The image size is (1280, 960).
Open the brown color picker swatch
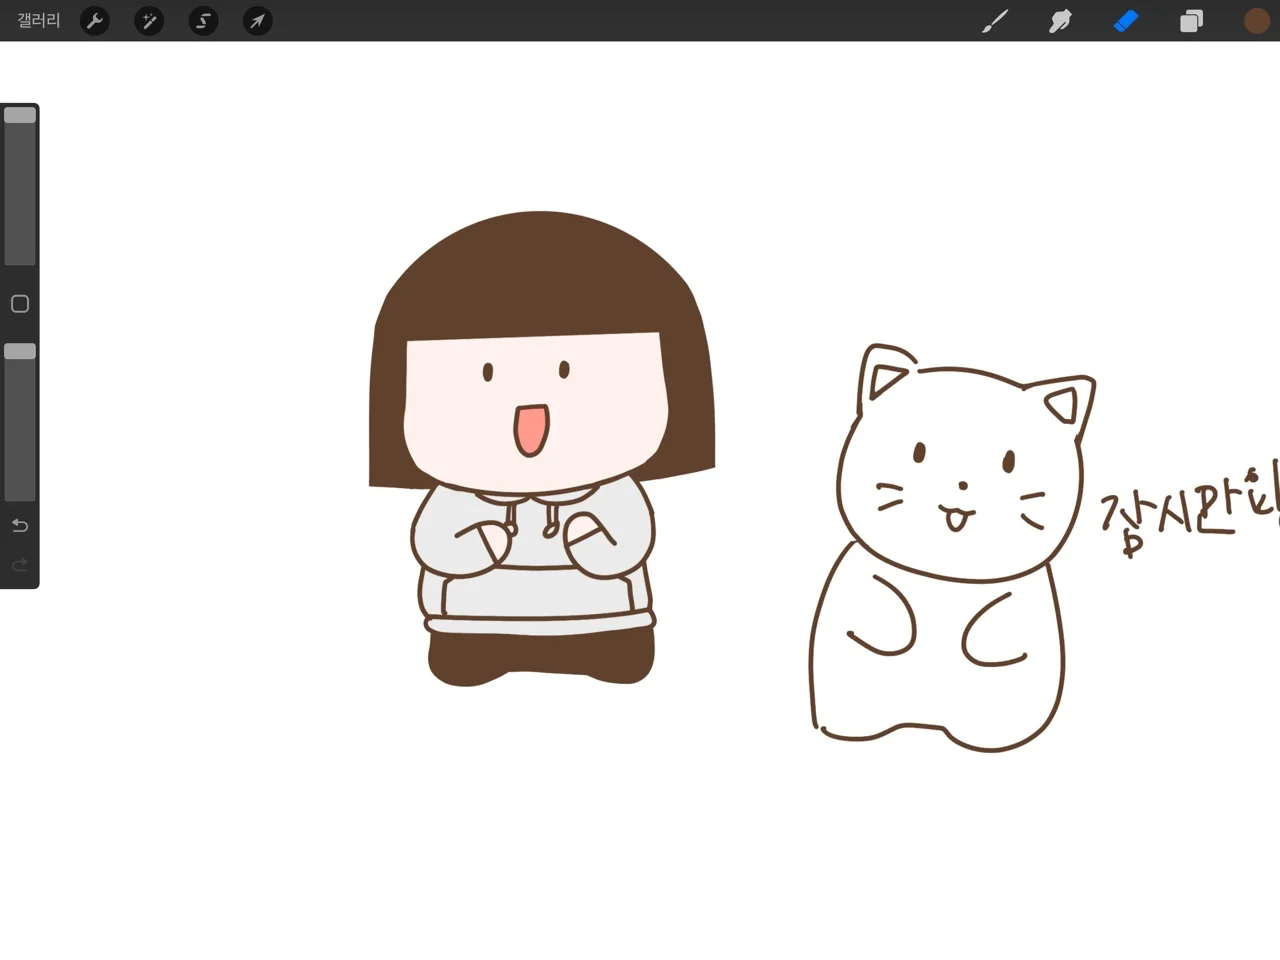pos(1256,20)
